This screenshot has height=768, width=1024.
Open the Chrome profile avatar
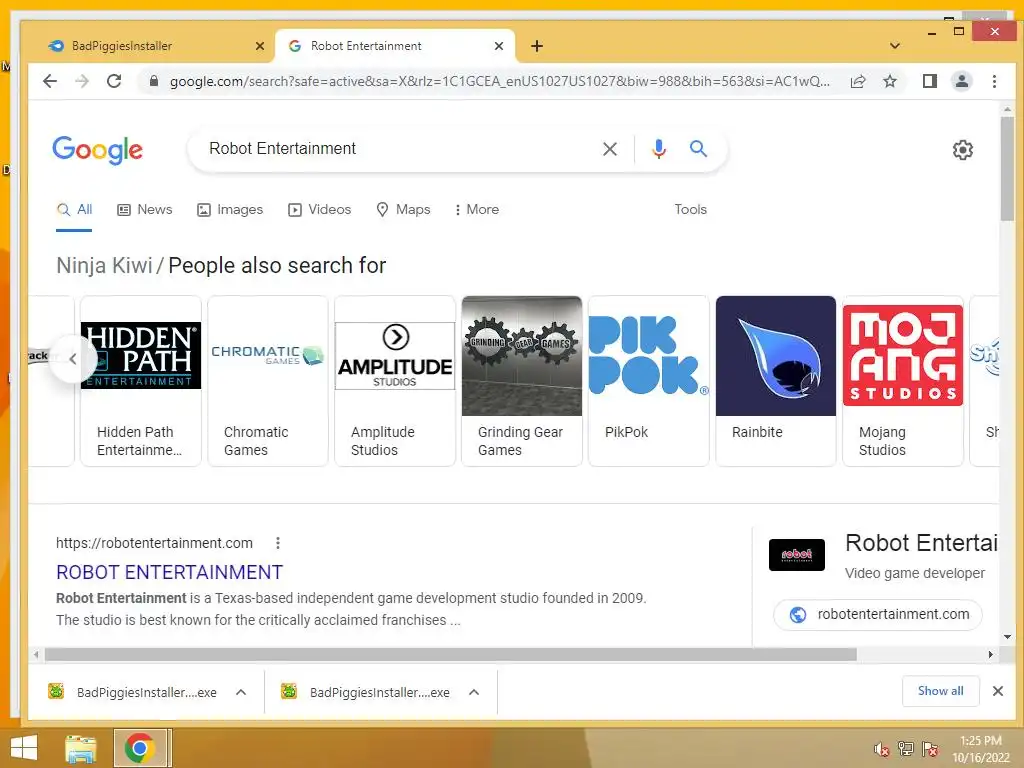click(961, 81)
